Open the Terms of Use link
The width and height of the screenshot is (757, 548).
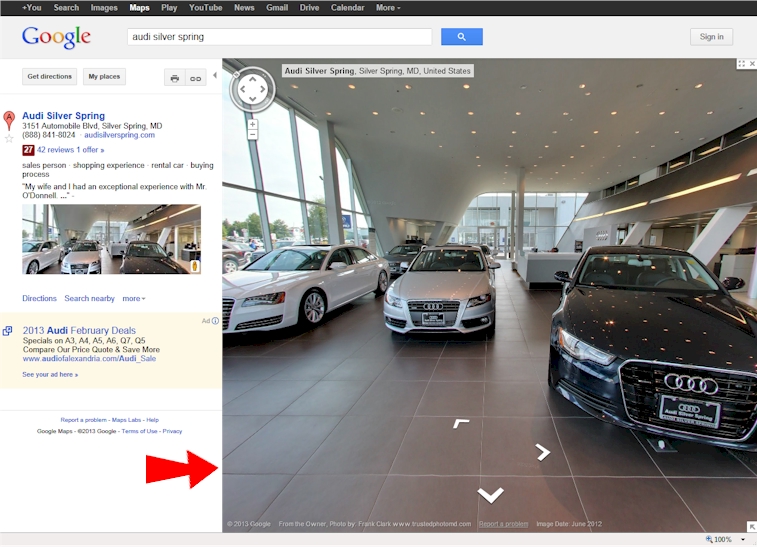(140, 431)
